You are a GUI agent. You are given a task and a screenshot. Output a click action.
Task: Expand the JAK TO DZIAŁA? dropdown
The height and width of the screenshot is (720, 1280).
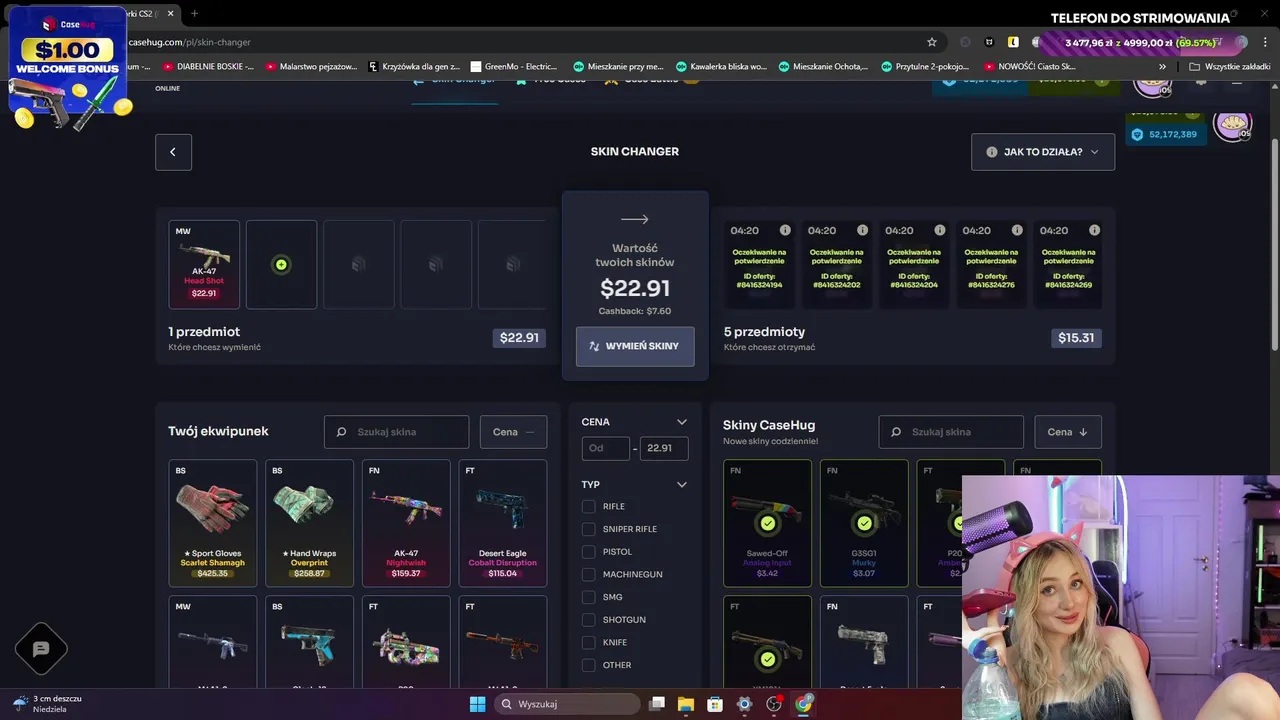1043,152
